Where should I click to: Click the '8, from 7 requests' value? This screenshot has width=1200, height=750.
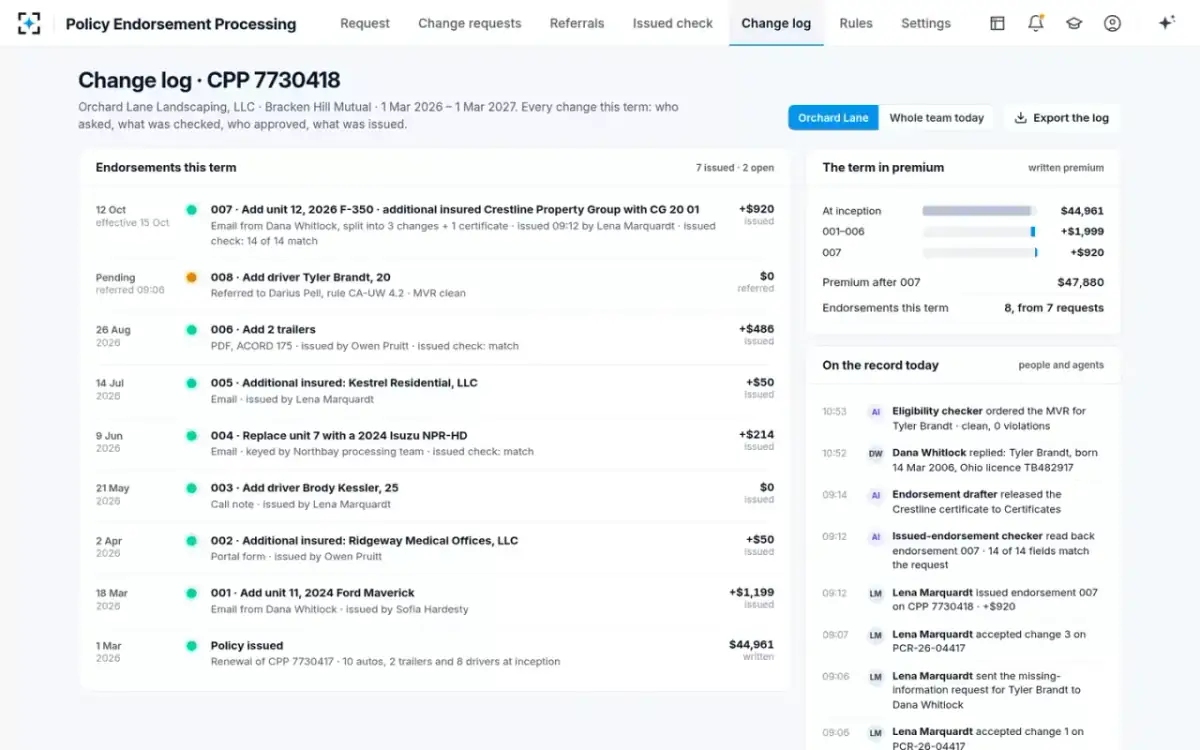coord(1054,308)
